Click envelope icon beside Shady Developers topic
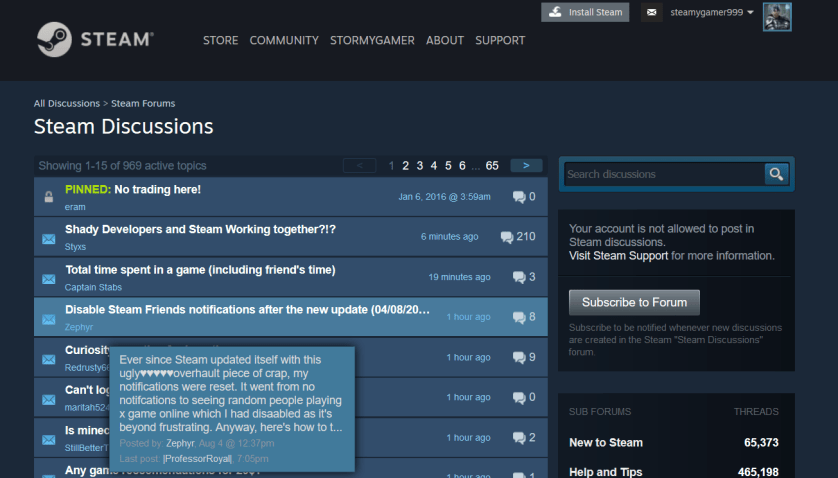The width and height of the screenshot is (838, 478). 48,238
